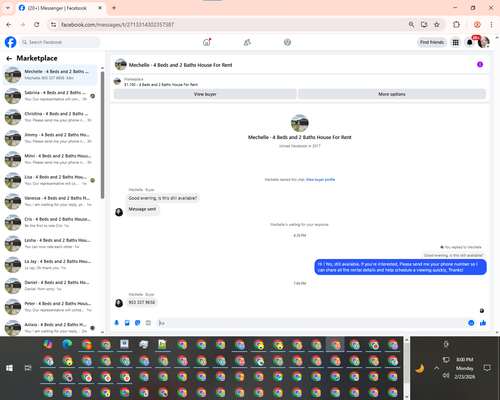Open the emoji picker in message box
Screen dimensions: 500x400
point(471,323)
